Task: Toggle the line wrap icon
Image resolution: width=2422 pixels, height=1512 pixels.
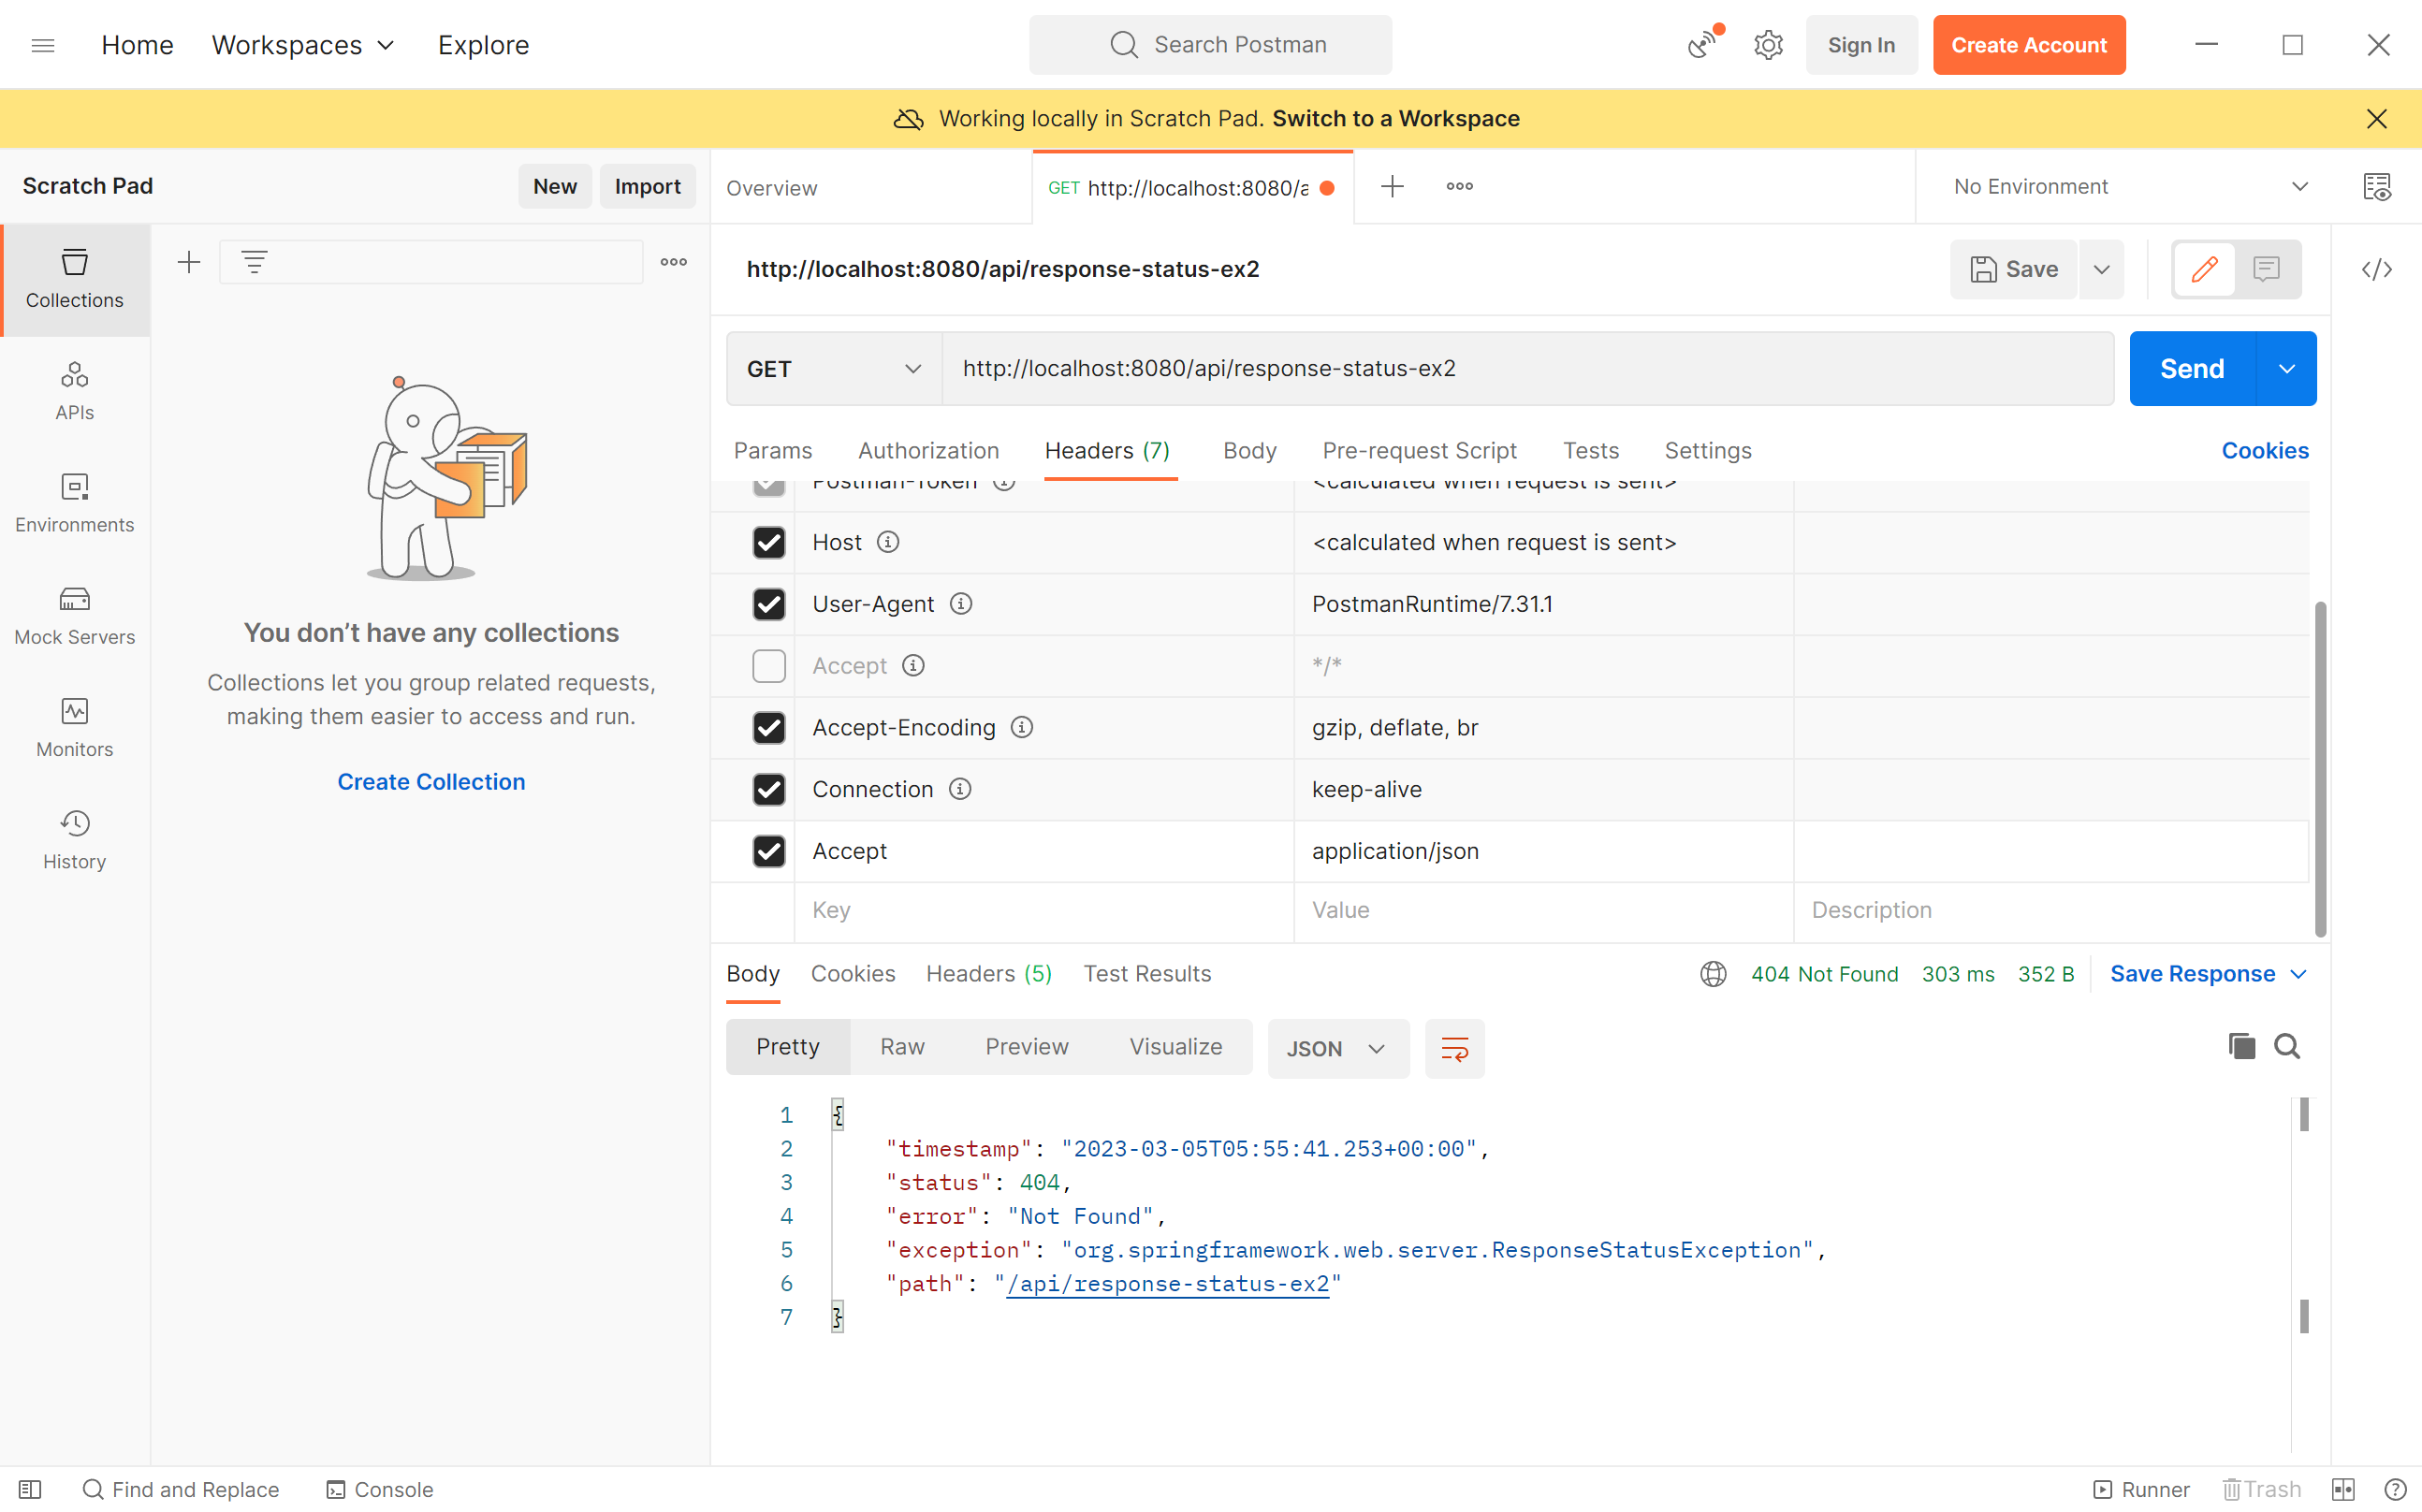Action: (x=1454, y=1048)
